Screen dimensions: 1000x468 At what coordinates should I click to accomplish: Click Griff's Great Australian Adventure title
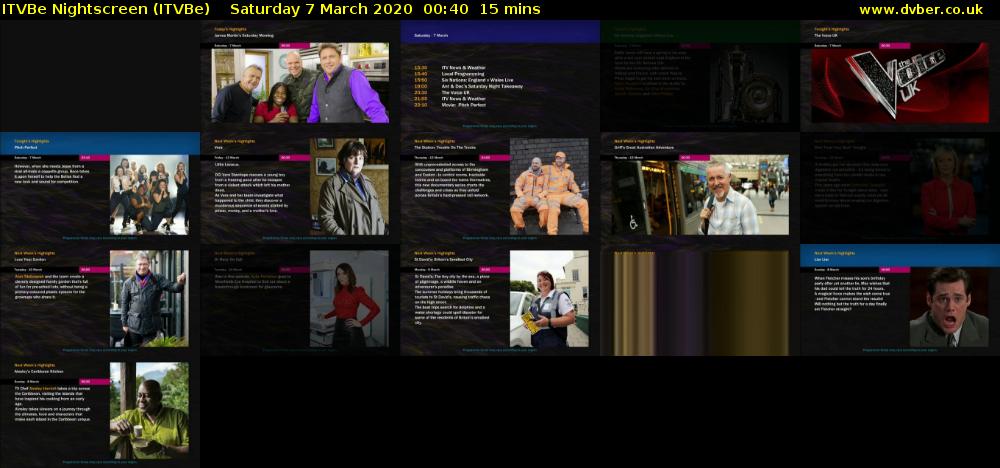point(644,147)
